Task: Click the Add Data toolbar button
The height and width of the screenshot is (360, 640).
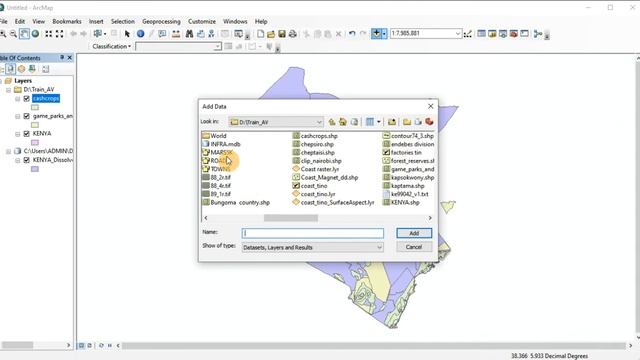Action: tap(376, 33)
